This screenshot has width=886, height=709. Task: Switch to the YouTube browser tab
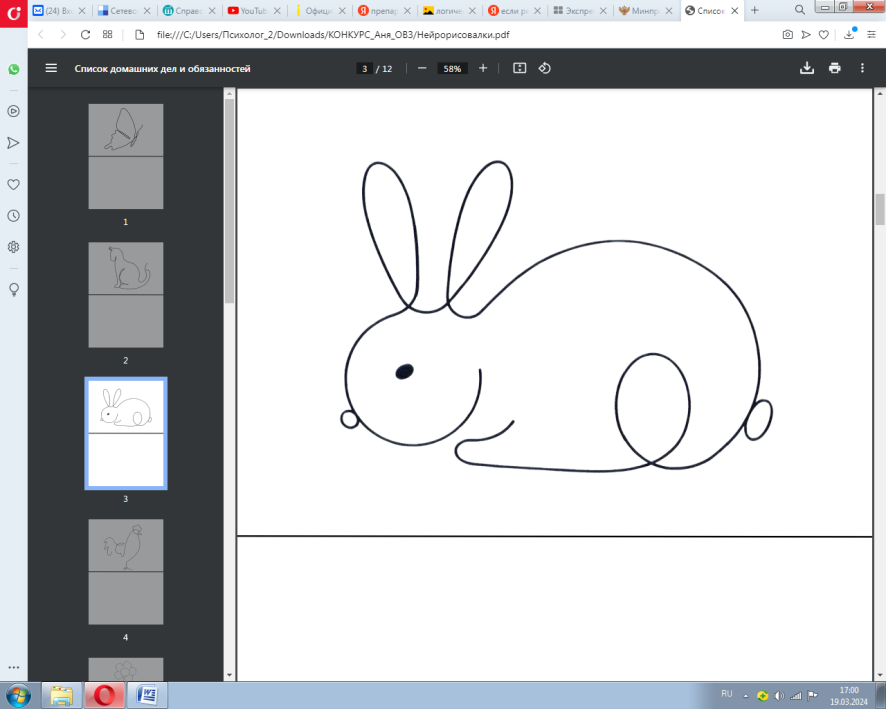253,10
